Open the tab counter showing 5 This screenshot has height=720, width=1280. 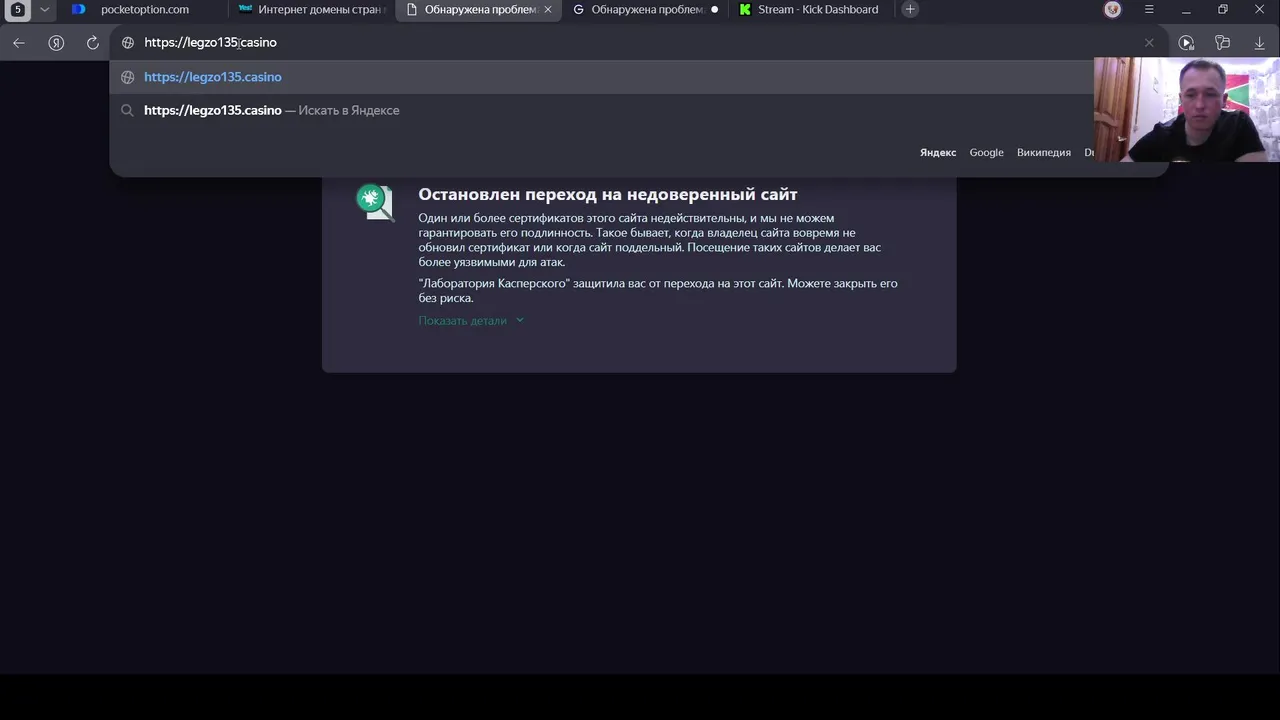coord(17,10)
